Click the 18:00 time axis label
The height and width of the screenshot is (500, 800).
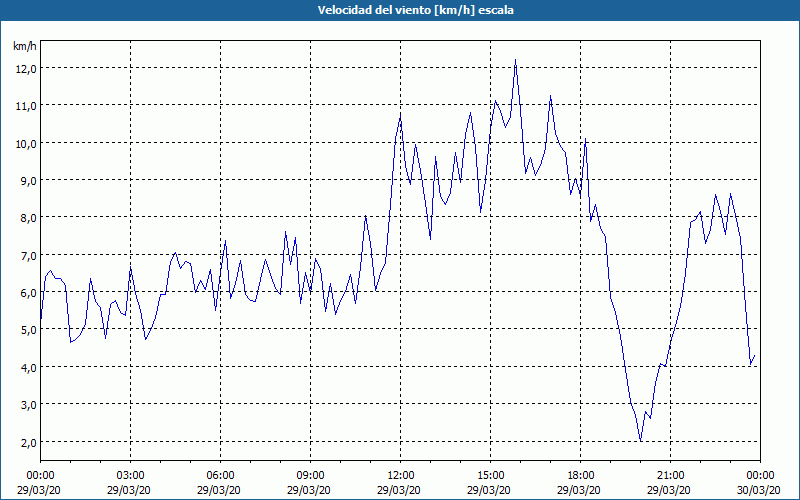pyautogui.click(x=581, y=476)
